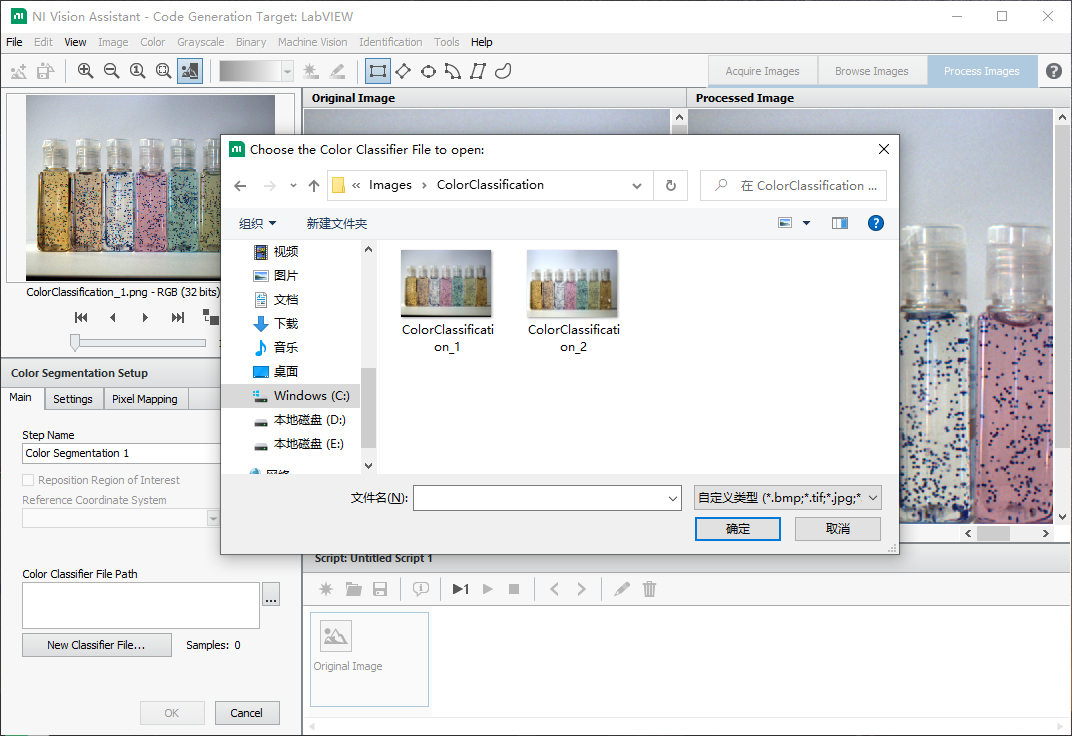Click the New Classifier File button
Image resolution: width=1072 pixels, height=736 pixels.
(x=96, y=645)
